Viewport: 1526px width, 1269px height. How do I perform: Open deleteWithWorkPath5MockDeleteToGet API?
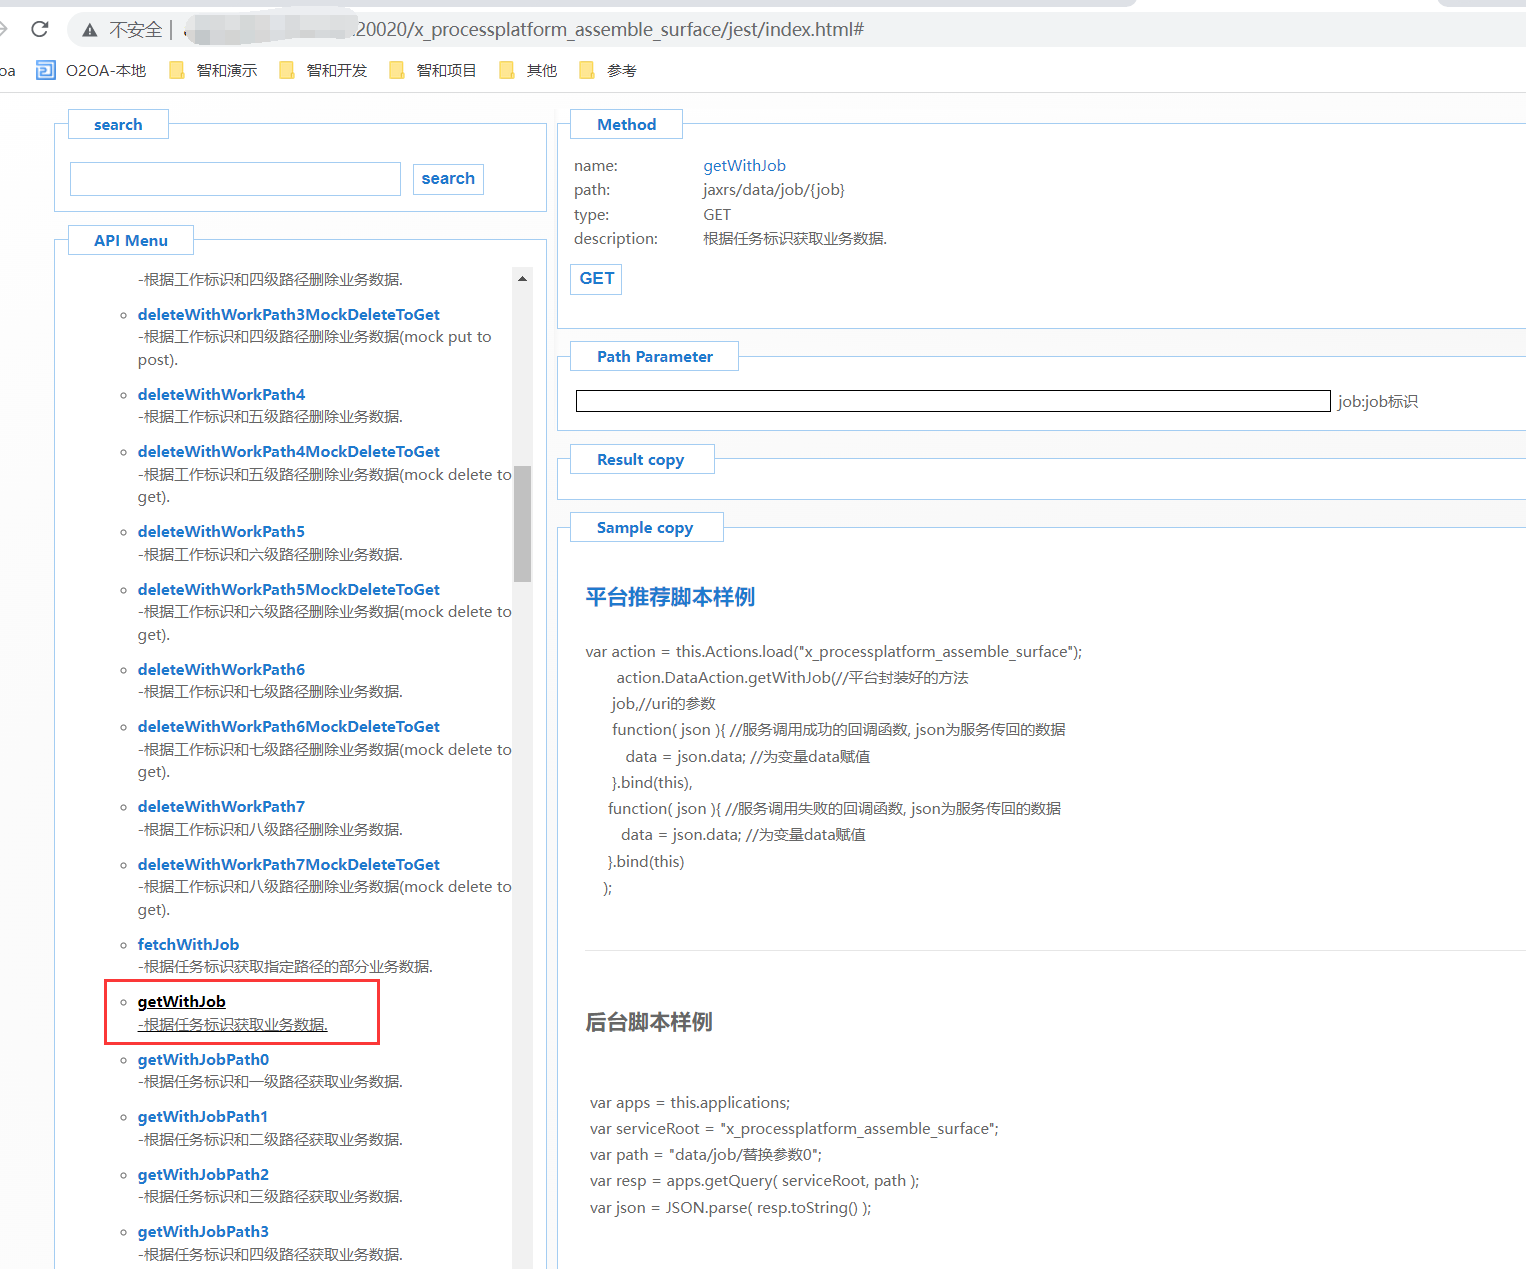[x=288, y=590]
